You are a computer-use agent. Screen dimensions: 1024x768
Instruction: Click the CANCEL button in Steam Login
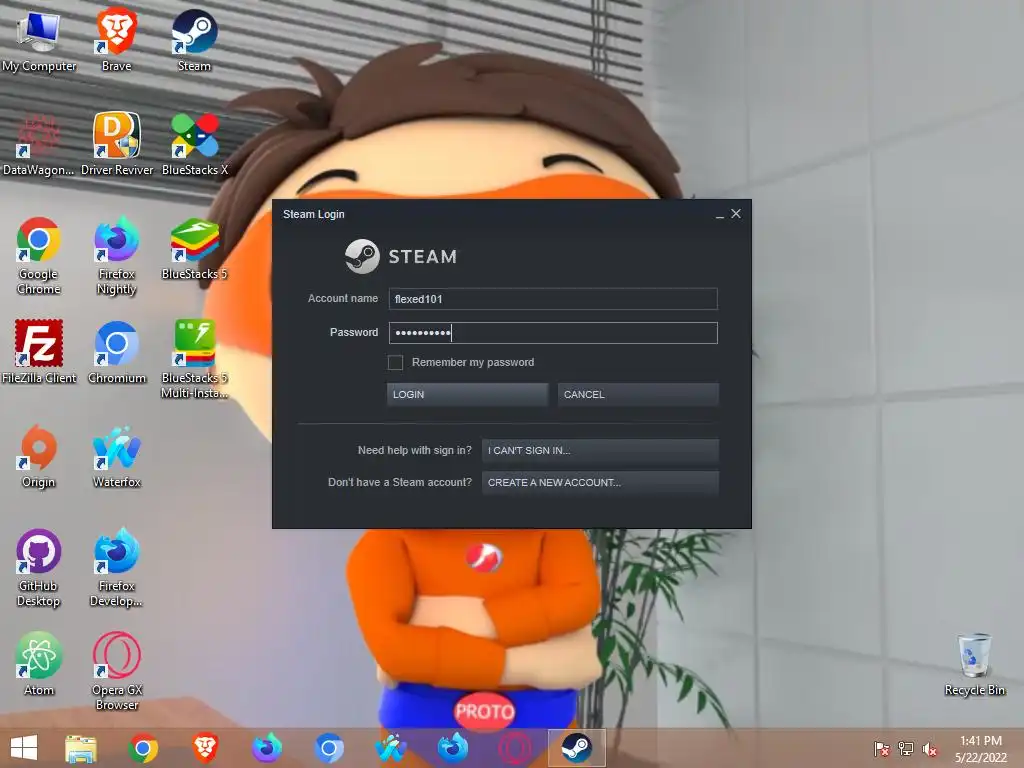pyautogui.click(x=638, y=394)
